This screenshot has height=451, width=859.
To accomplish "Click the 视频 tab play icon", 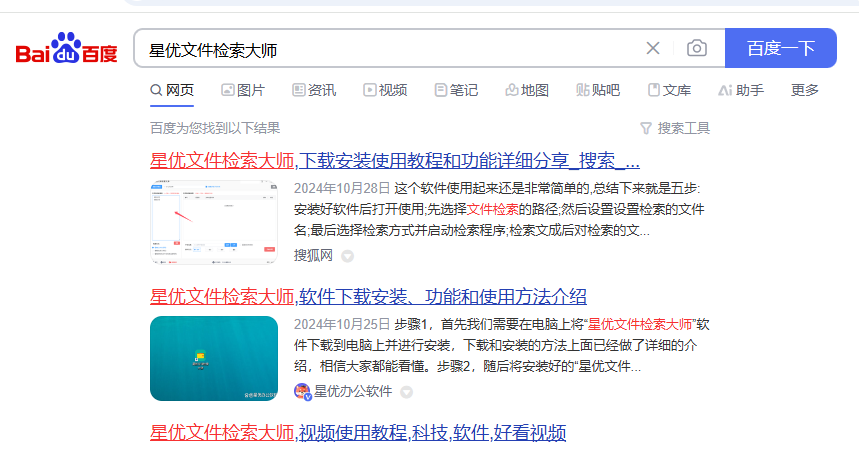I will [370, 90].
